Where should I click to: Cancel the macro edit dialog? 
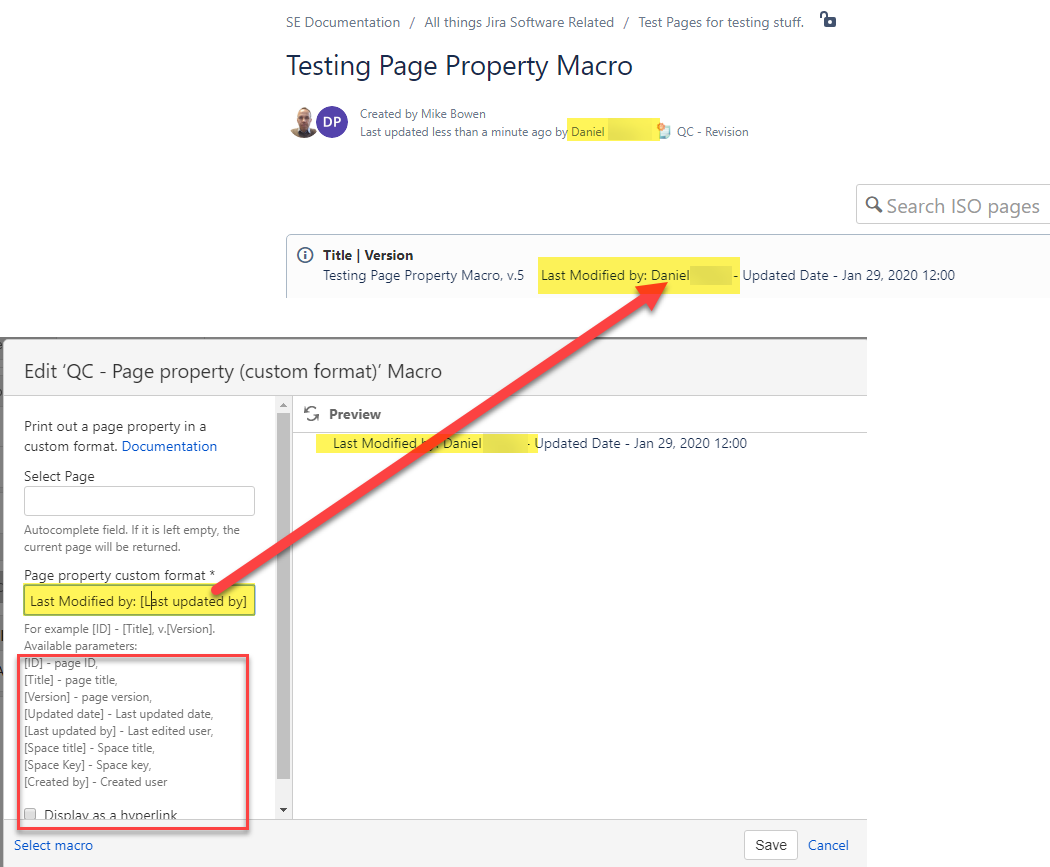tap(828, 845)
